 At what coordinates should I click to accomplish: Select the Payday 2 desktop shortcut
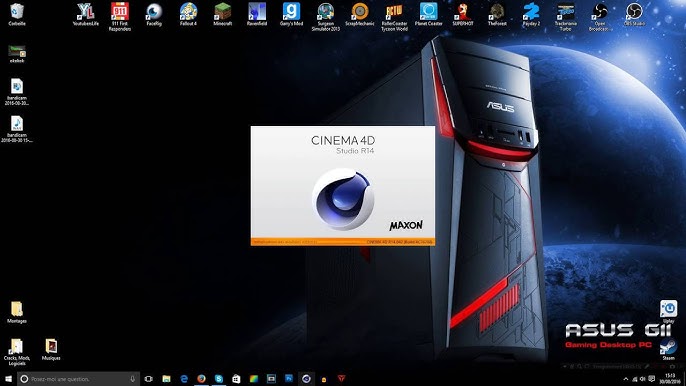click(x=531, y=14)
